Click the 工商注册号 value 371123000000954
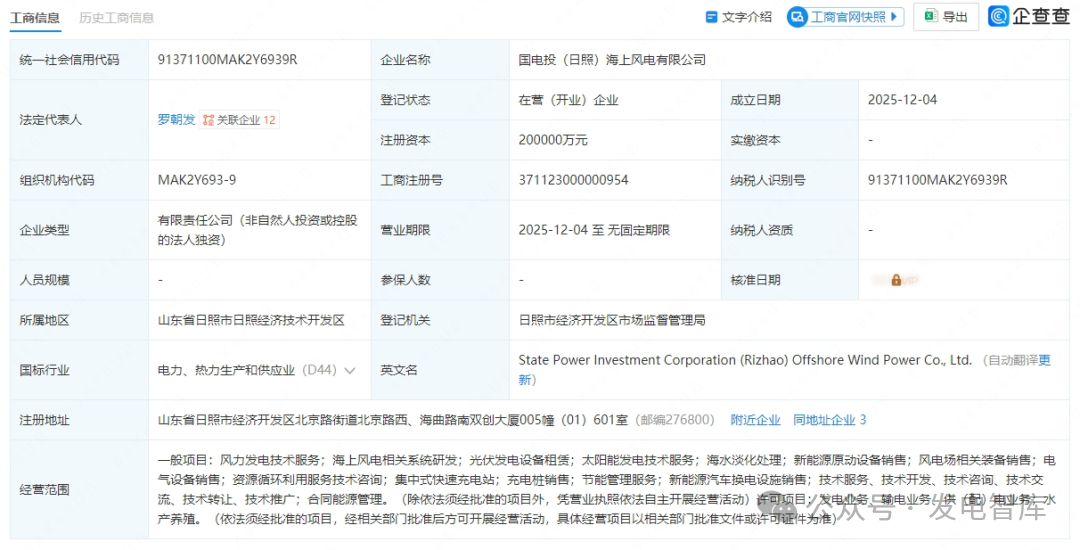 pos(573,180)
